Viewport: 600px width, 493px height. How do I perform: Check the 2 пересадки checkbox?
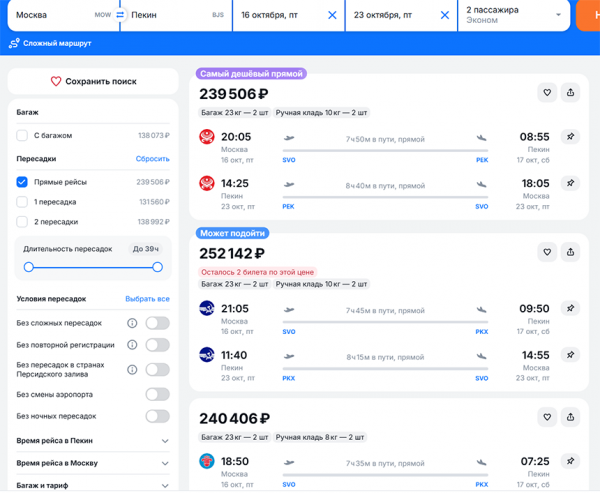tap(22, 222)
